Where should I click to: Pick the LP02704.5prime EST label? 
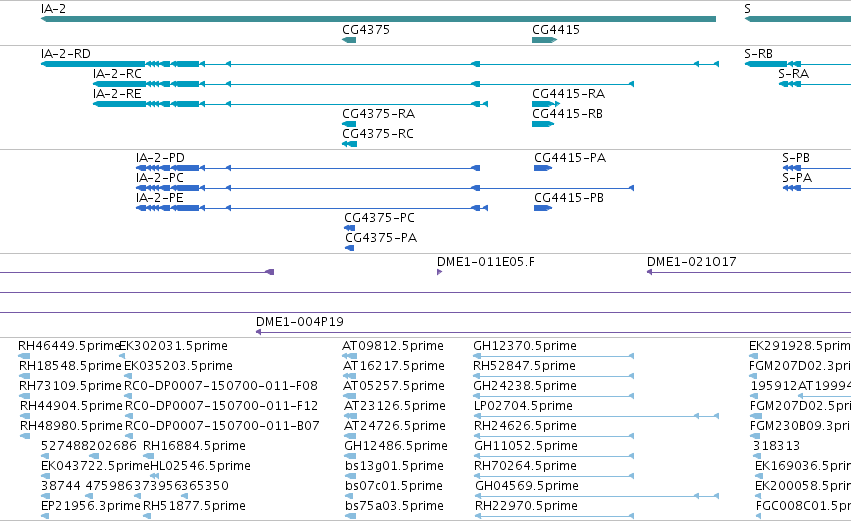(x=523, y=406)
